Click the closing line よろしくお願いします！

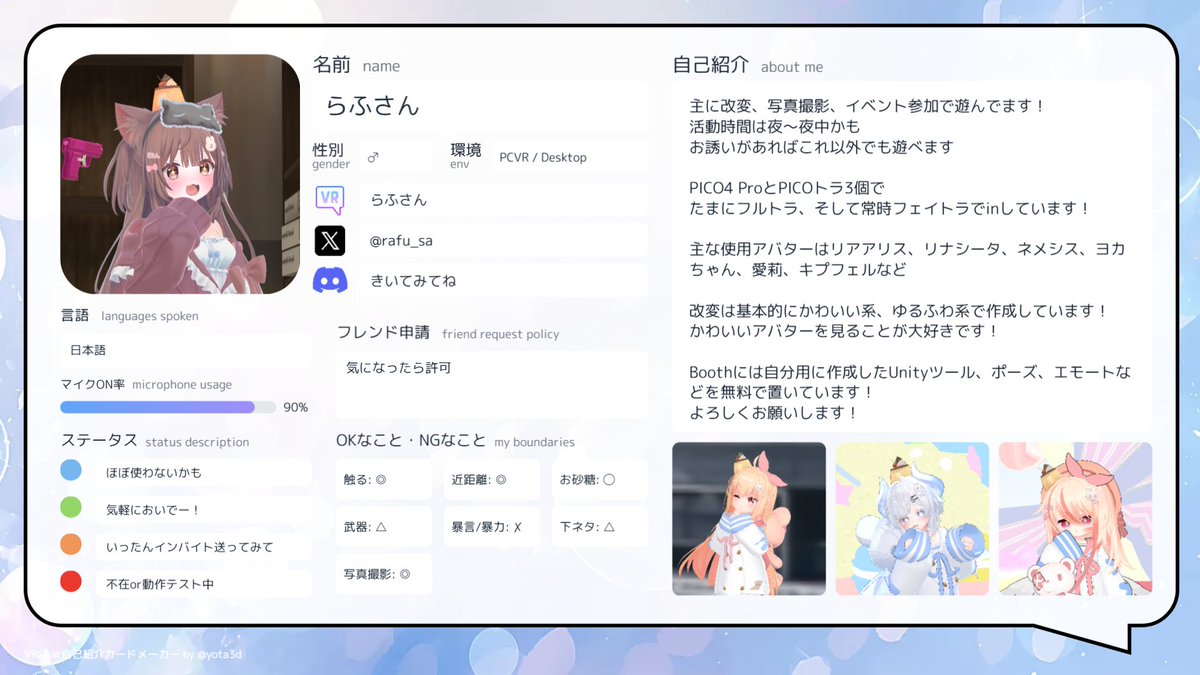(771, 412)
